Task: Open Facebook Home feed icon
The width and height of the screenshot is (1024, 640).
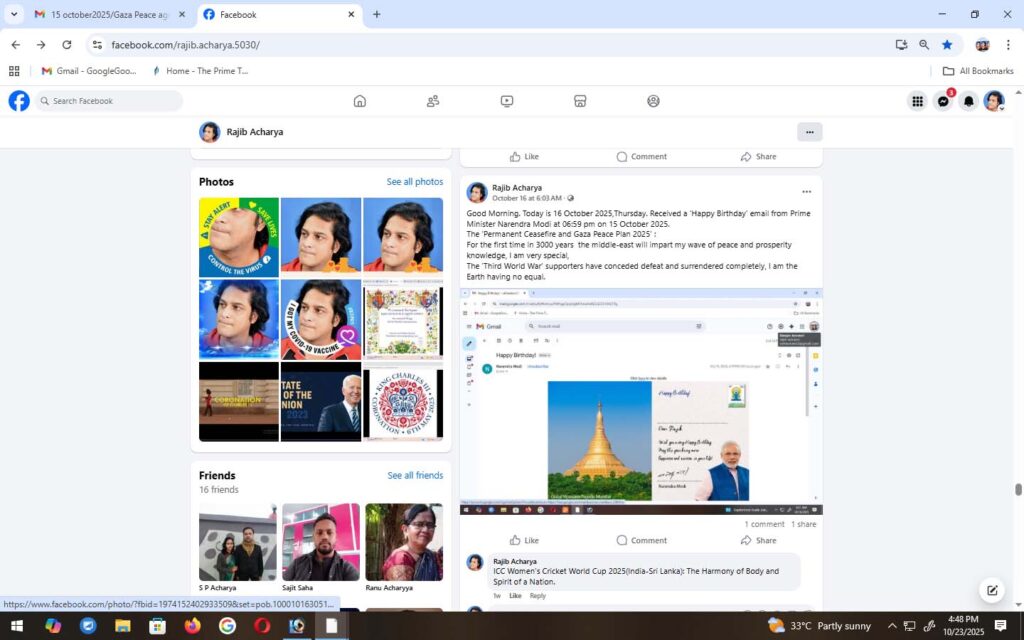Action: 360,101
